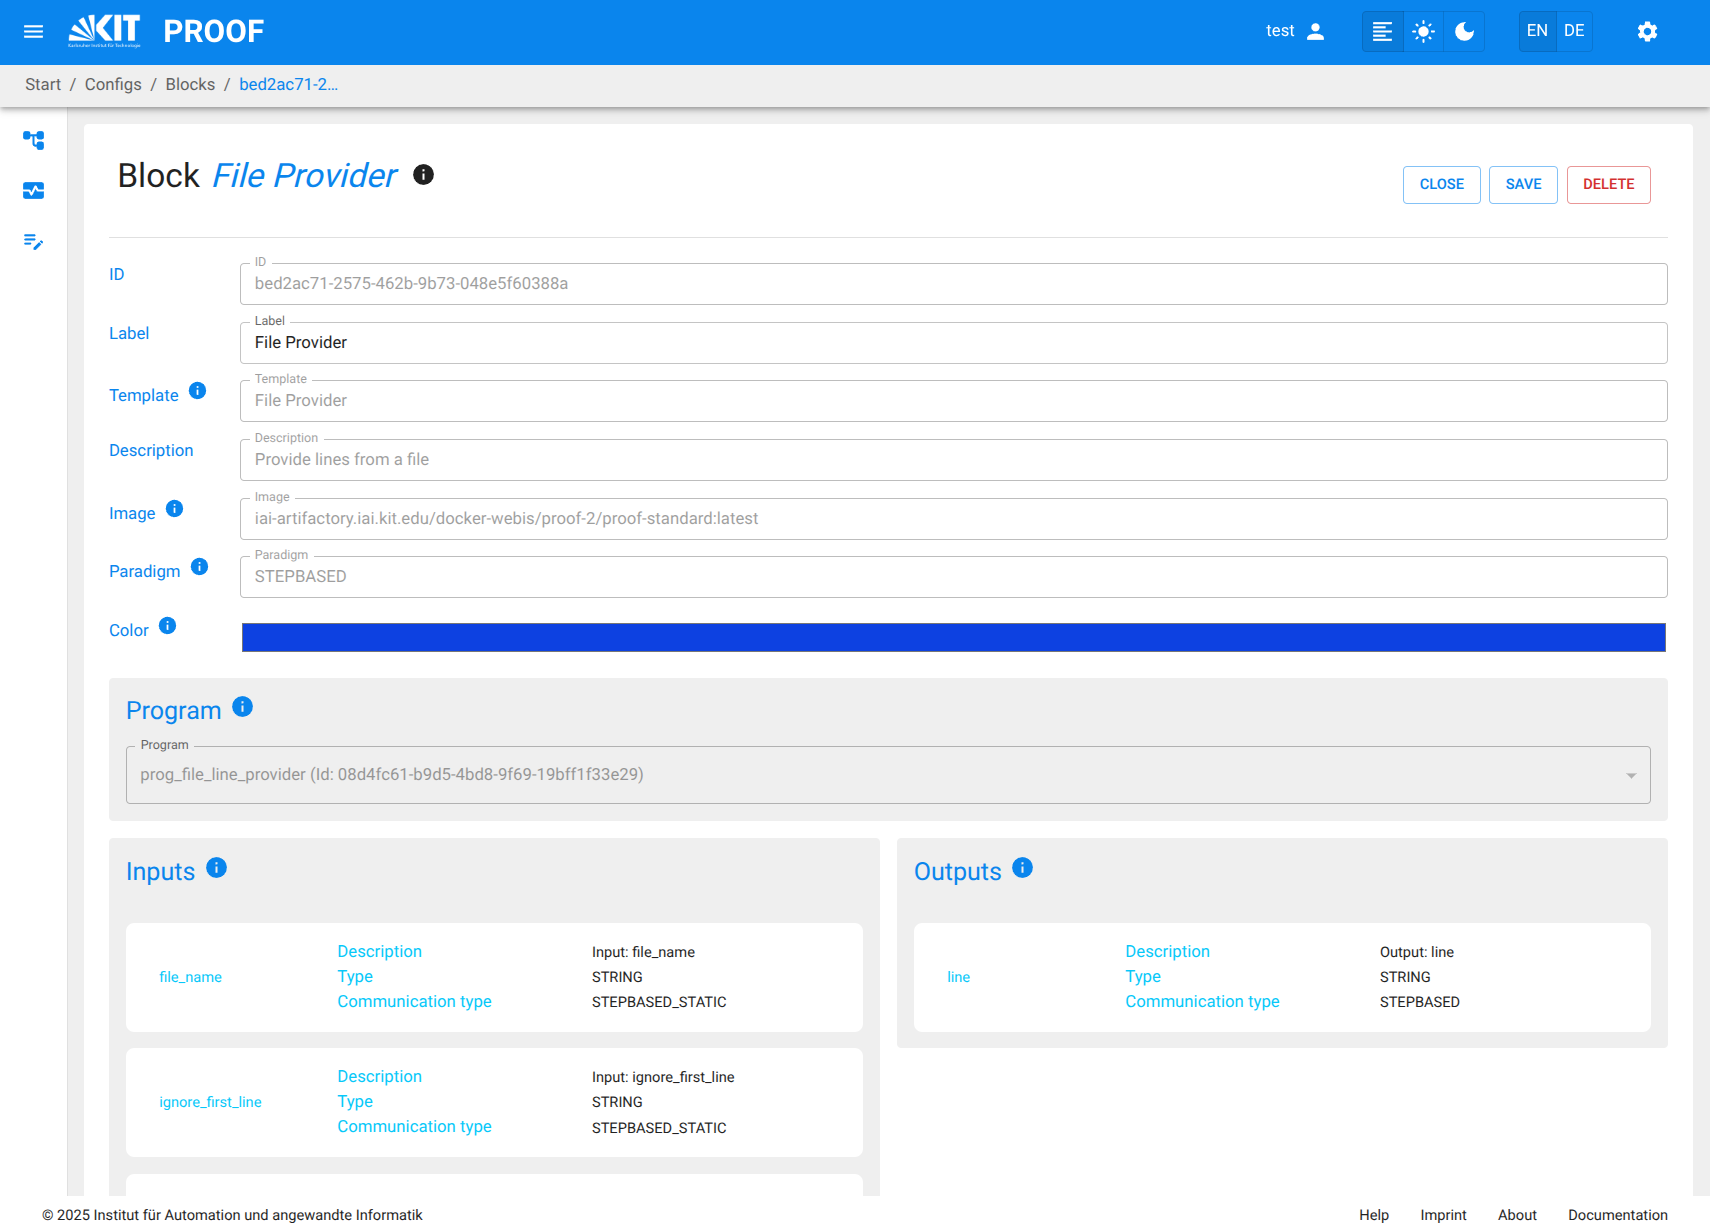Expand the Description of the file_name input
1710x1224 pixels.
[380, 951]
